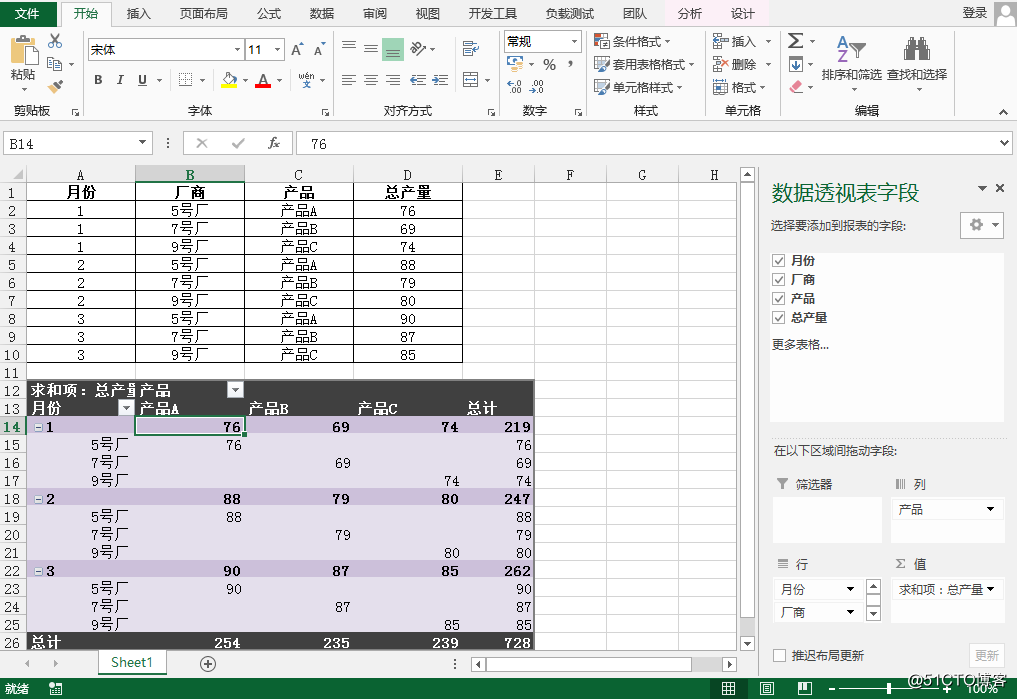1017x699 pixels.
Task: Switch to the 插入 ribbon tab
Action: point(139,14)
